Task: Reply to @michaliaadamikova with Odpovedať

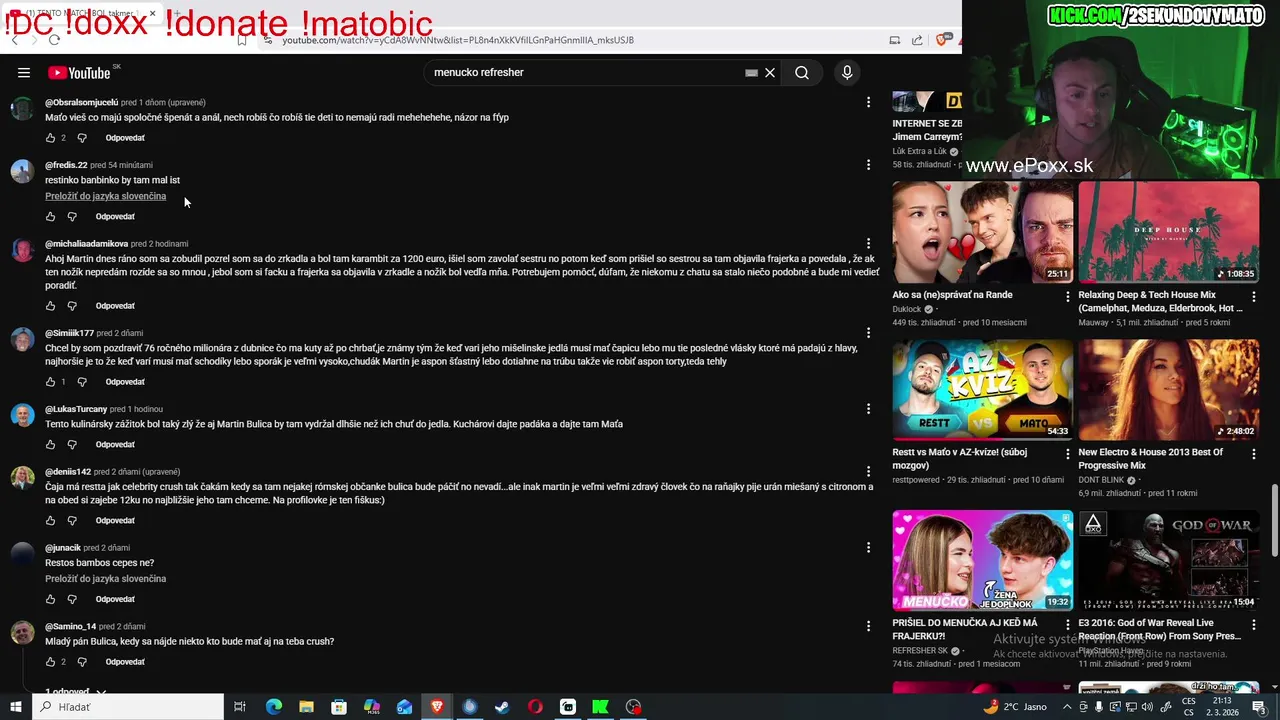Action: click(x=115, y=306)
